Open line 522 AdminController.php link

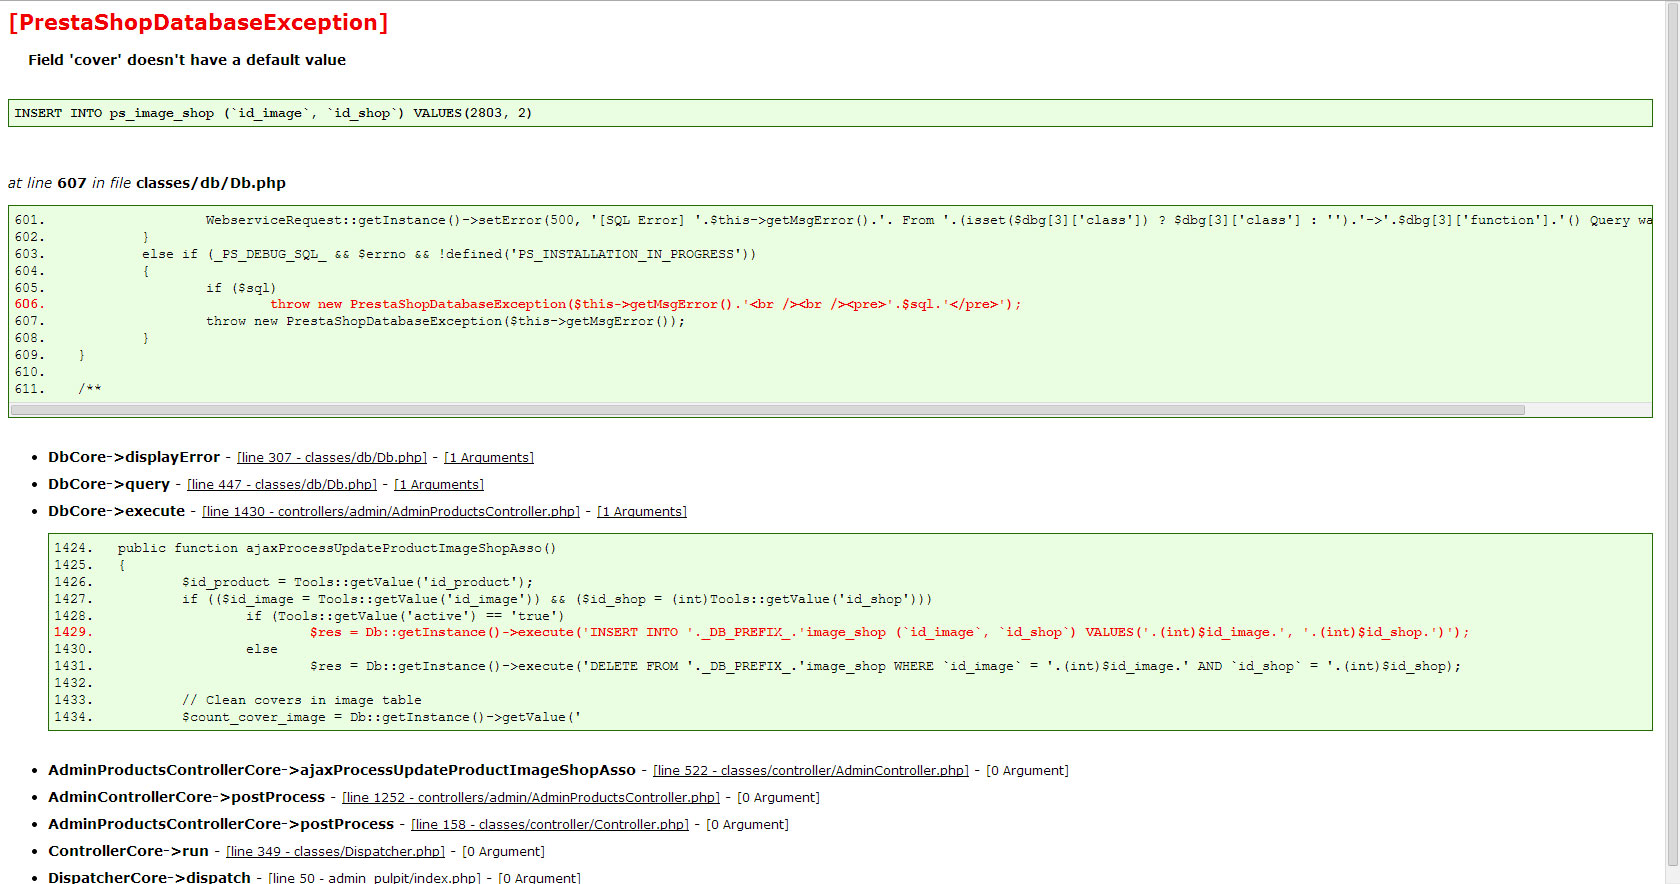810,770
